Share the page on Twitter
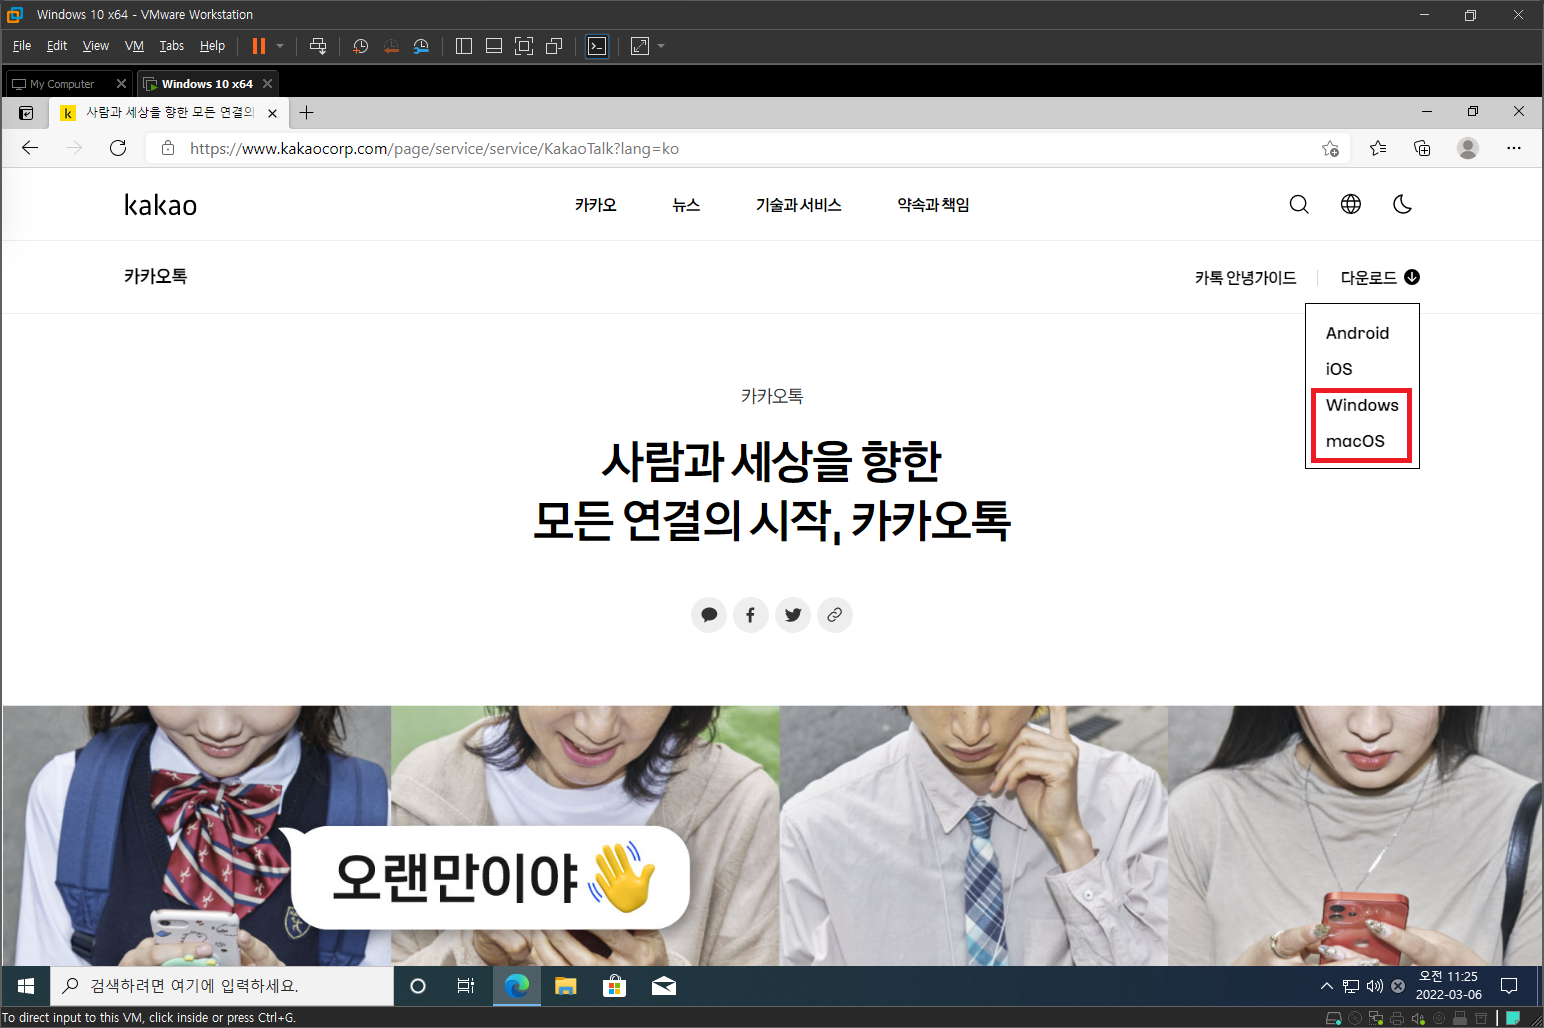1544x1028 pixels. [793, 615]
